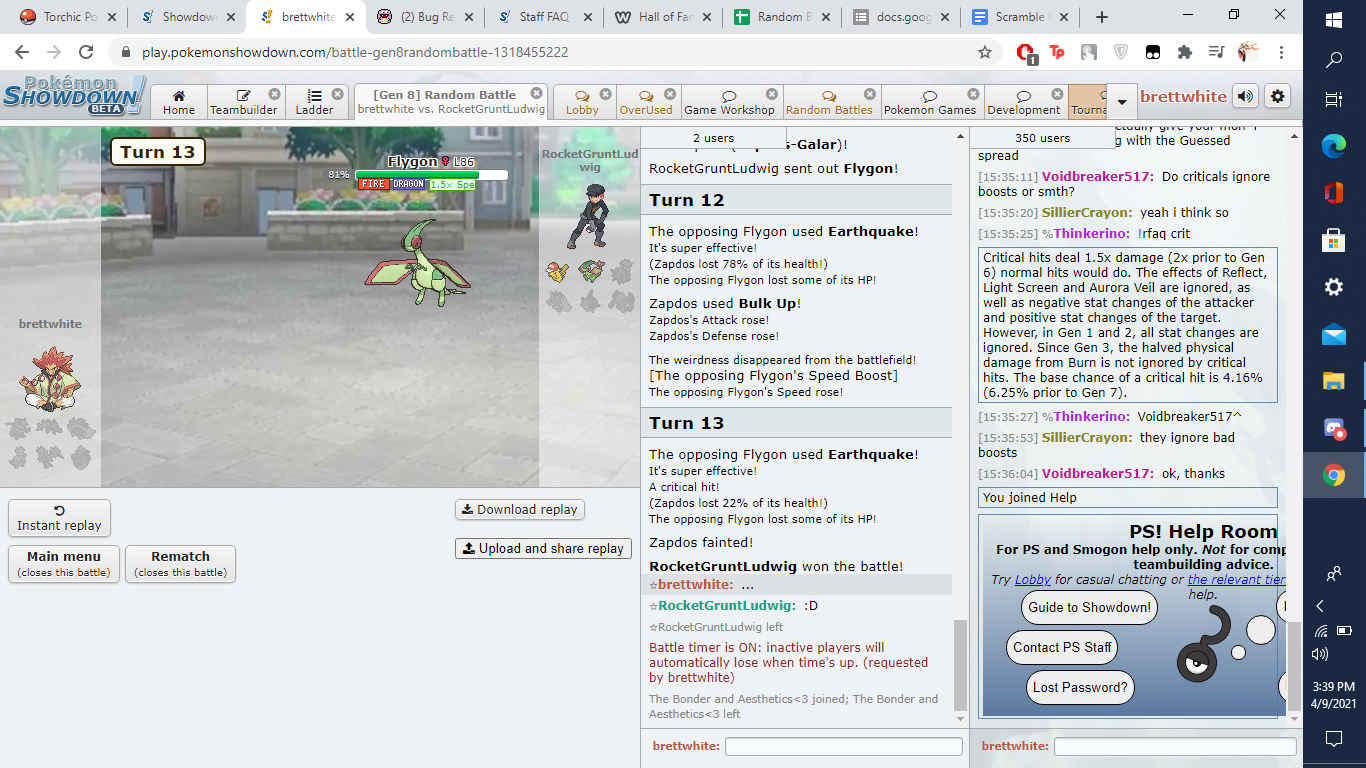
Task: Click Contact PS Staff button
Action: (x=1062, y=647)
